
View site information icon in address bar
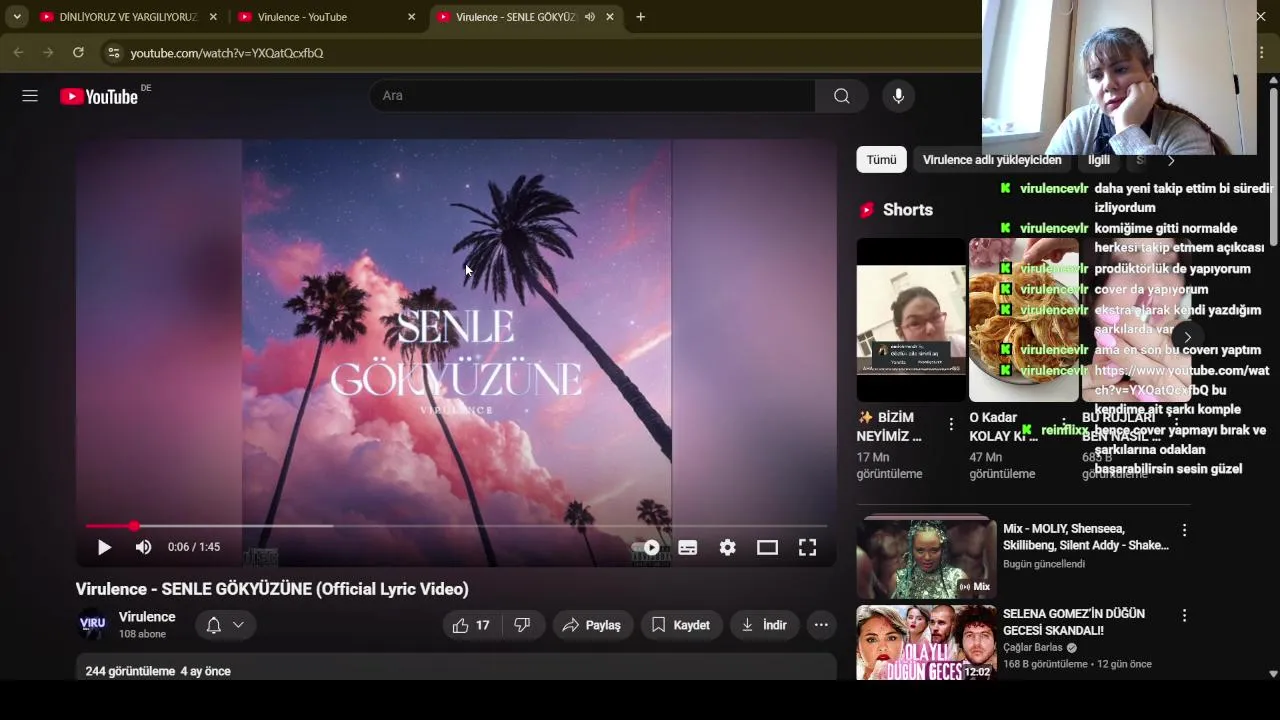(x=113, y=52)
